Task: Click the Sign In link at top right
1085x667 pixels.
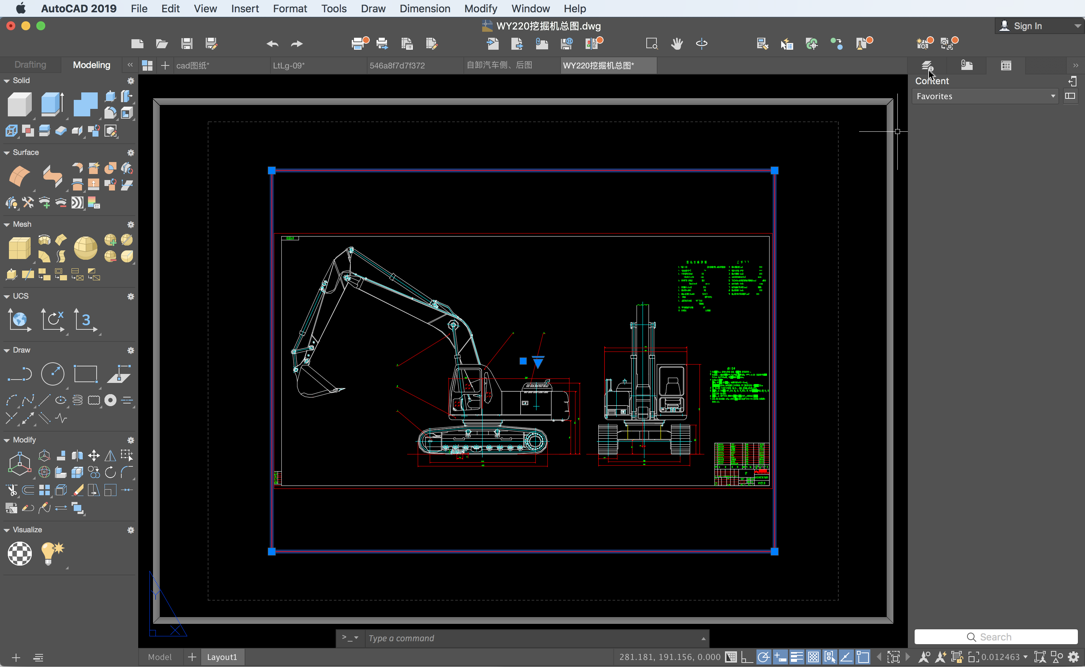Action: (1026, 25)
